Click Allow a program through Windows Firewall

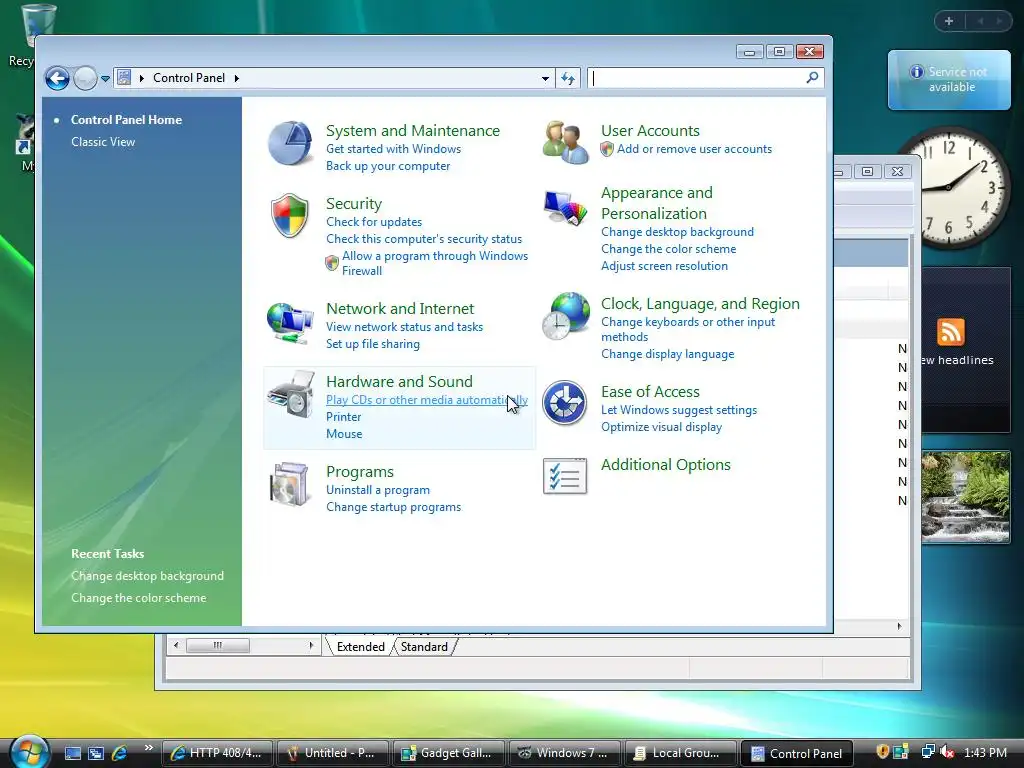[435, 263]
